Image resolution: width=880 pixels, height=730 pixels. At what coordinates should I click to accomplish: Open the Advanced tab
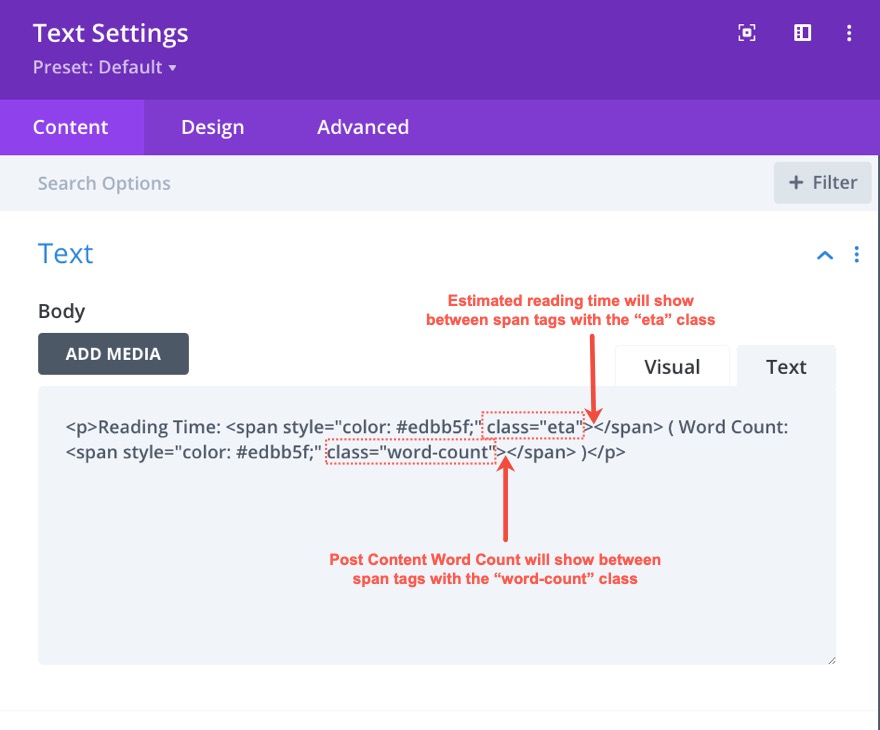(363, 127)
